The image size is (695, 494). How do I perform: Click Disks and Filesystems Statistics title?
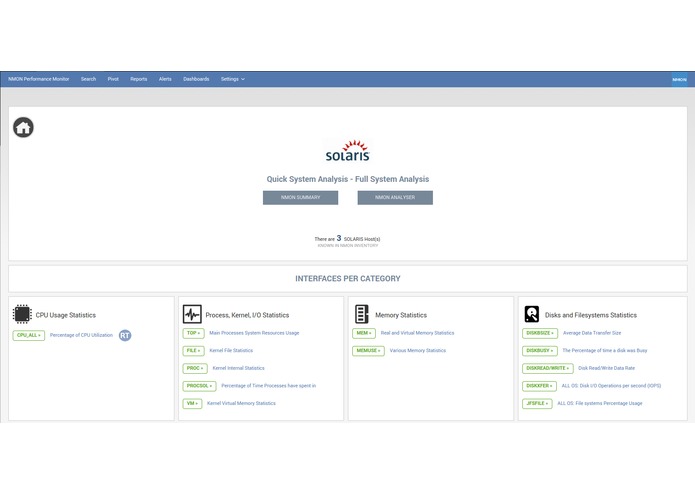[591, 315]
